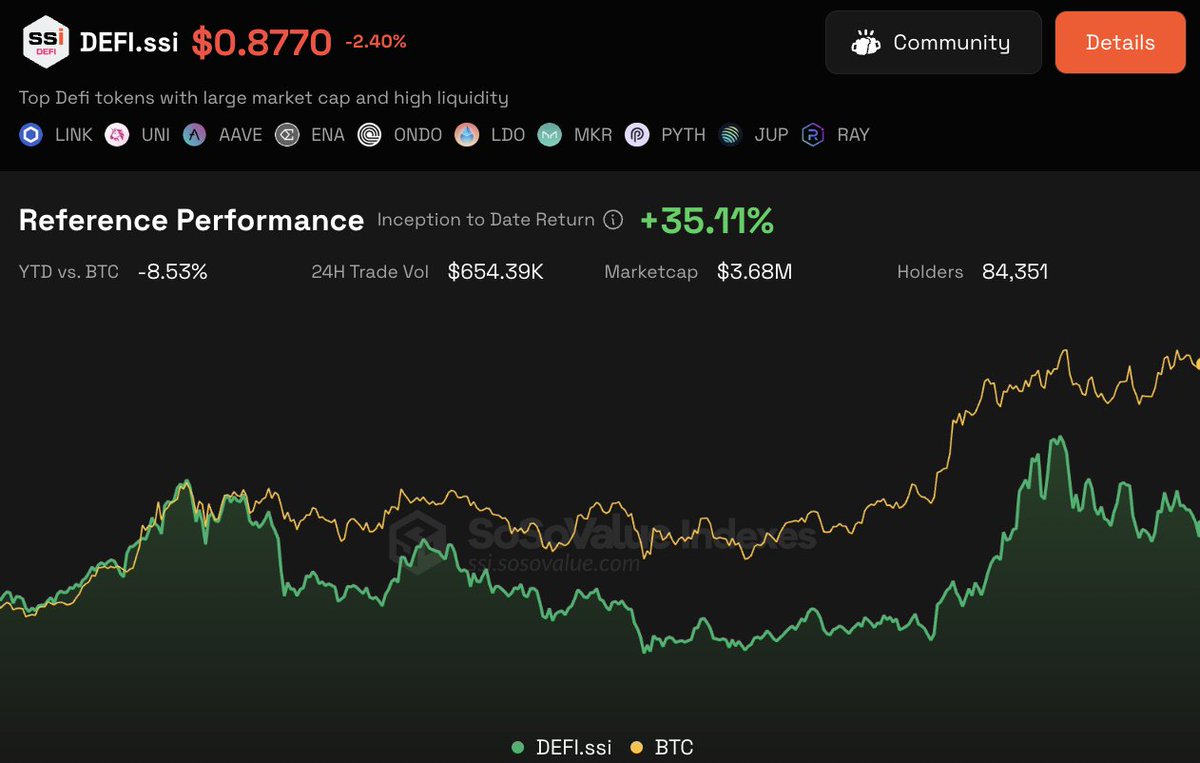Click the DEFI.ssi title text
Viewport: 1200px width, 763px height.
[129, 43]
